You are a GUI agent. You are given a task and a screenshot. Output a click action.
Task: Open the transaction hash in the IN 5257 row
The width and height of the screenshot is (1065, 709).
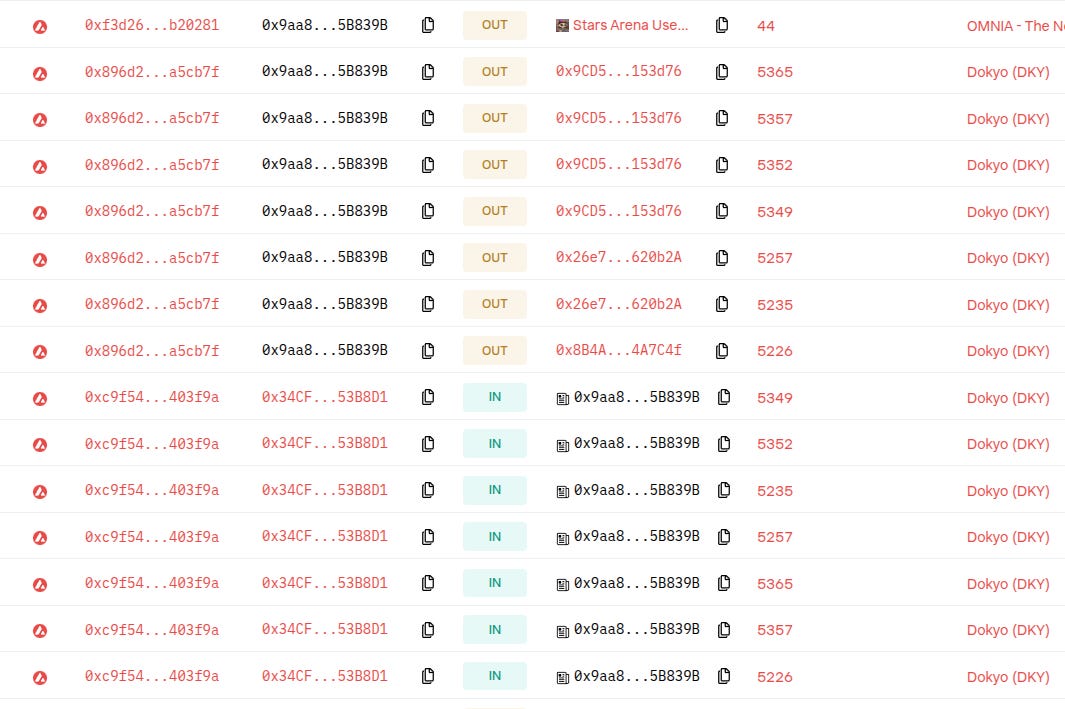click(x=152, y=537)
